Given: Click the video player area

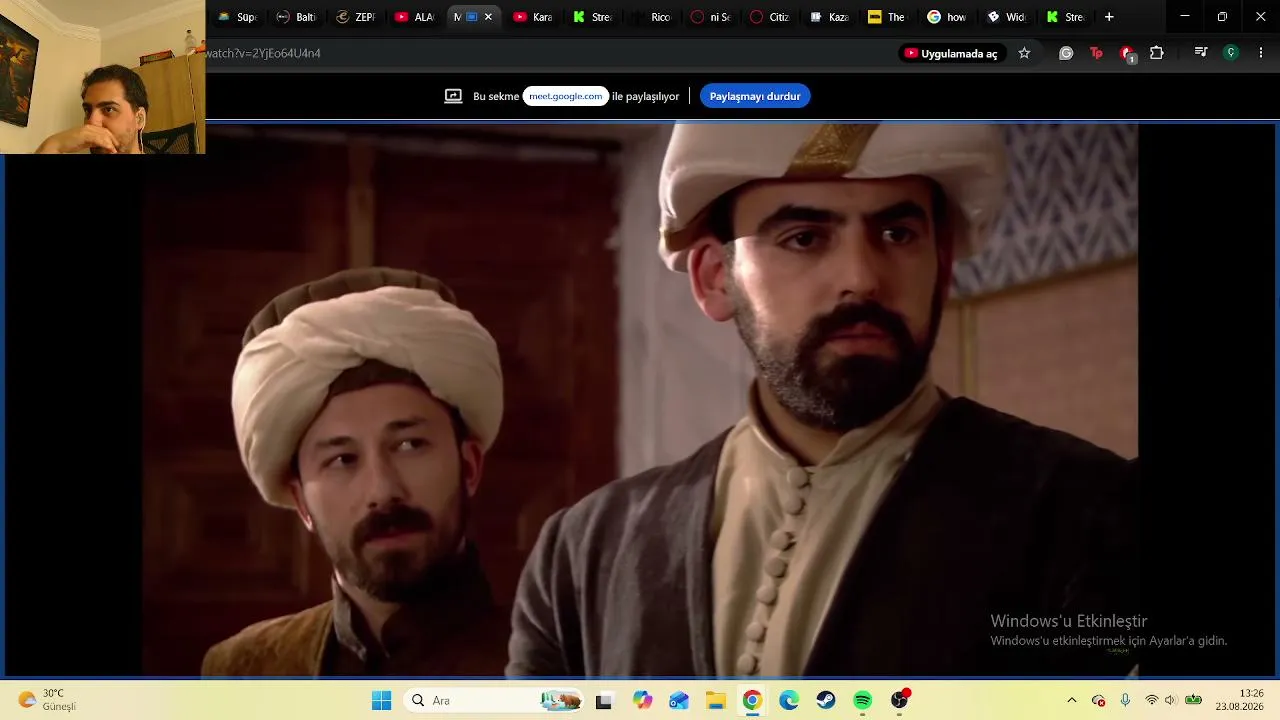Looking at the screenshot, I should tap(640, 400).
